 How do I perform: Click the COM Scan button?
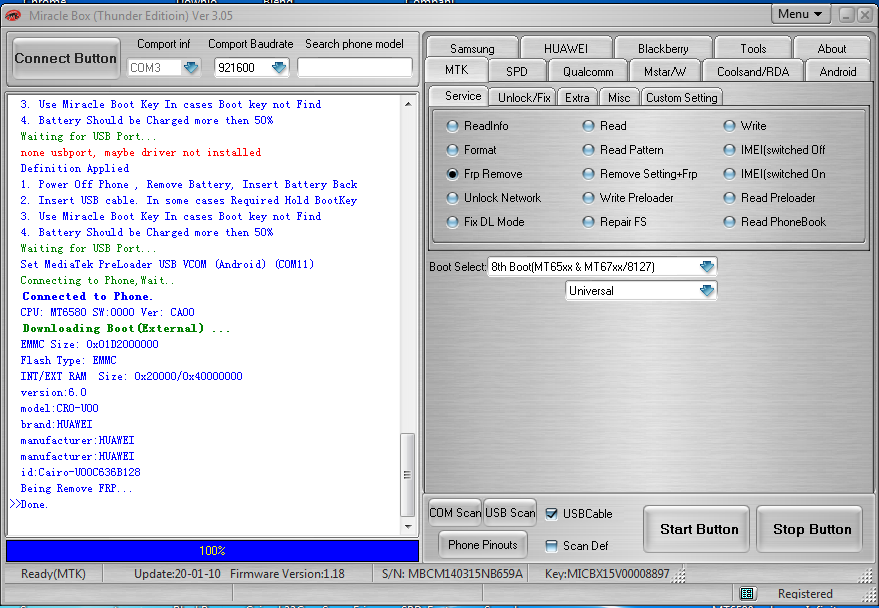pyautogui.click(x=455, y=513)
